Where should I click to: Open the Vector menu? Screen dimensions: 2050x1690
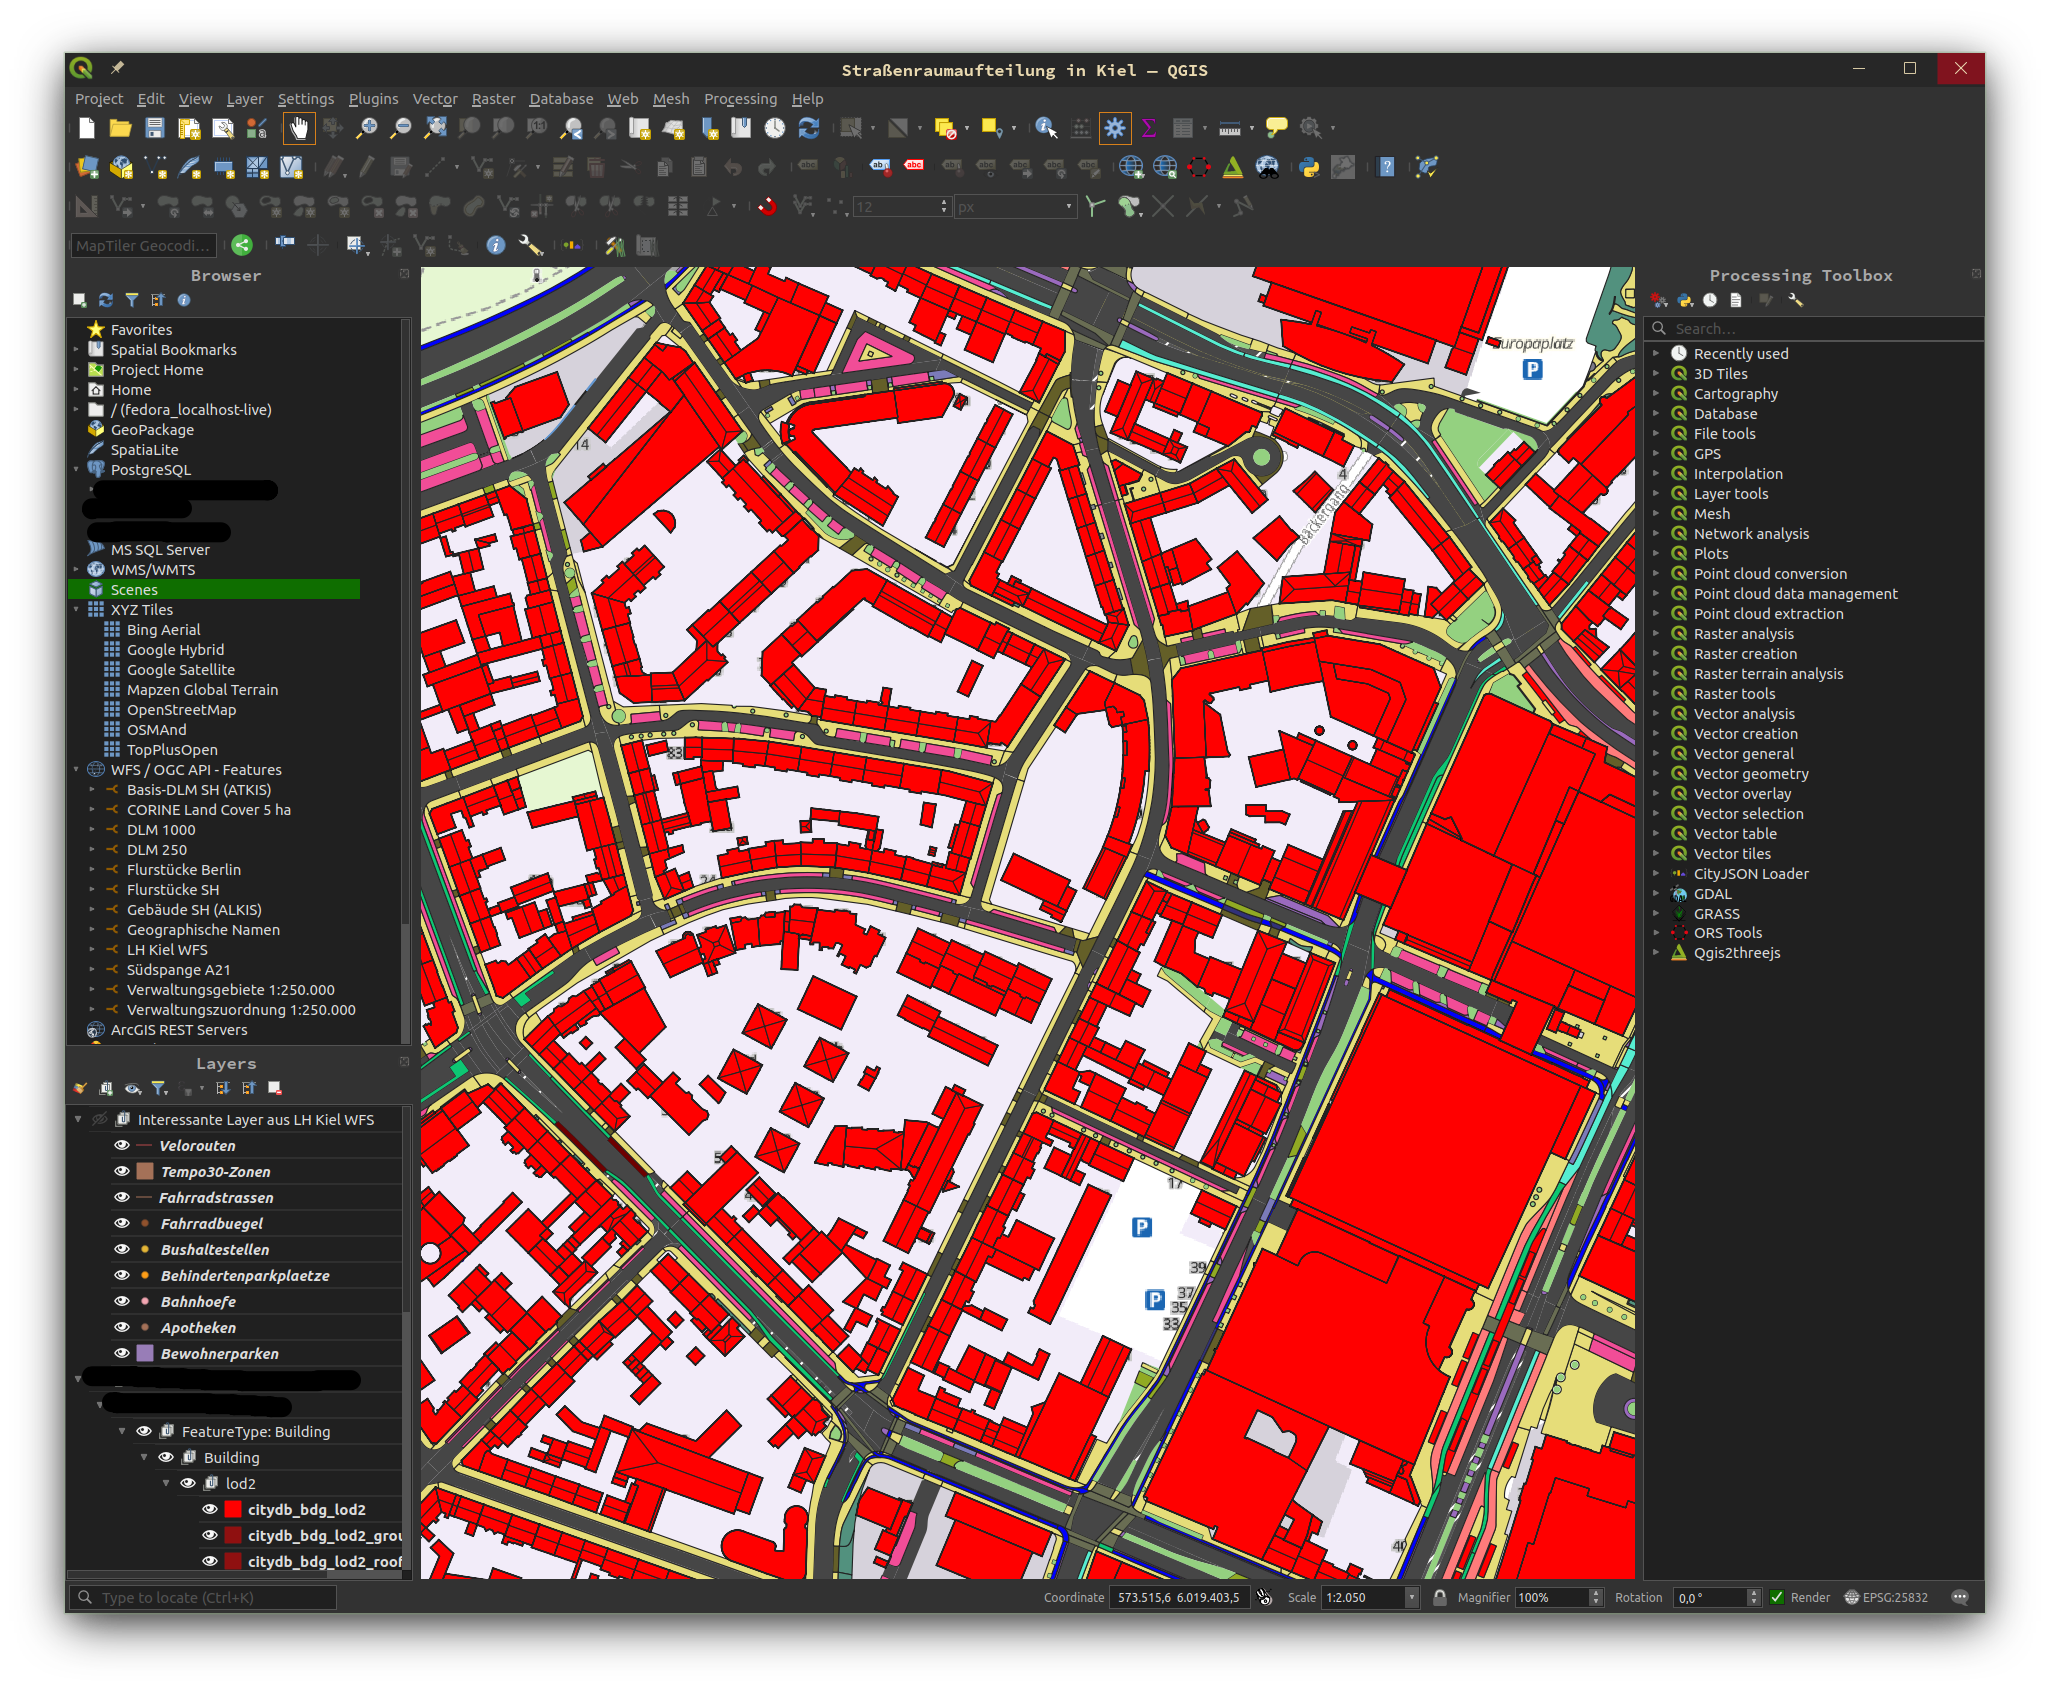click(x=435, y=98)
